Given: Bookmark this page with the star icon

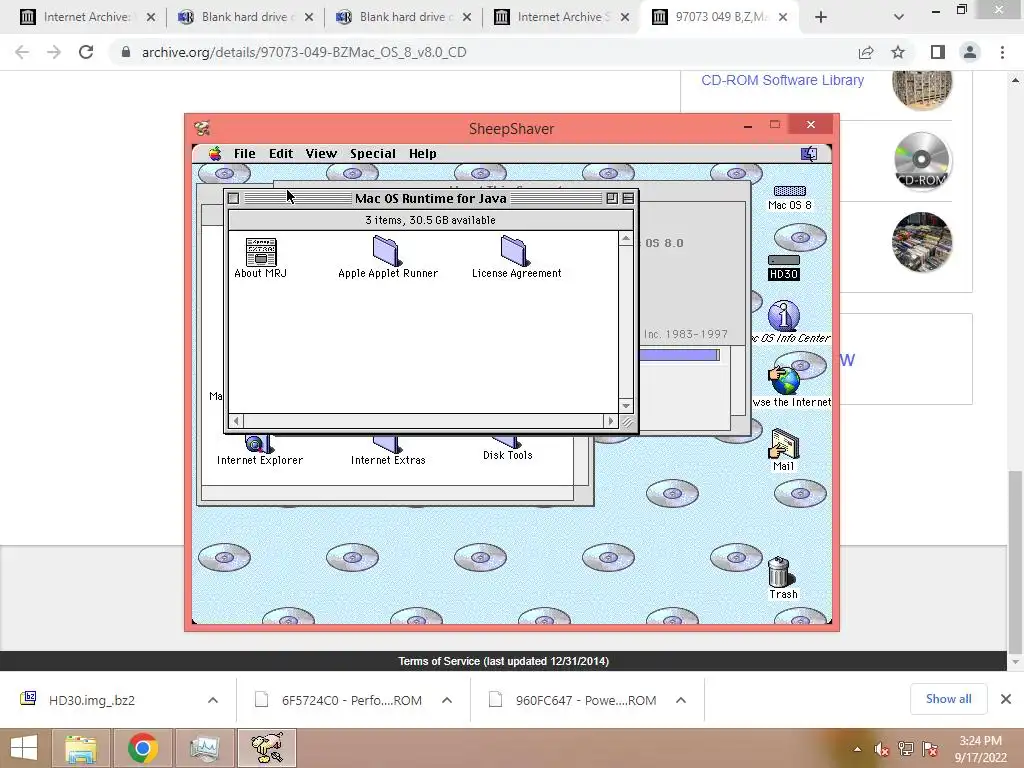Looking at the screenshot, I should pyautogui.click(x=898, y=52).
